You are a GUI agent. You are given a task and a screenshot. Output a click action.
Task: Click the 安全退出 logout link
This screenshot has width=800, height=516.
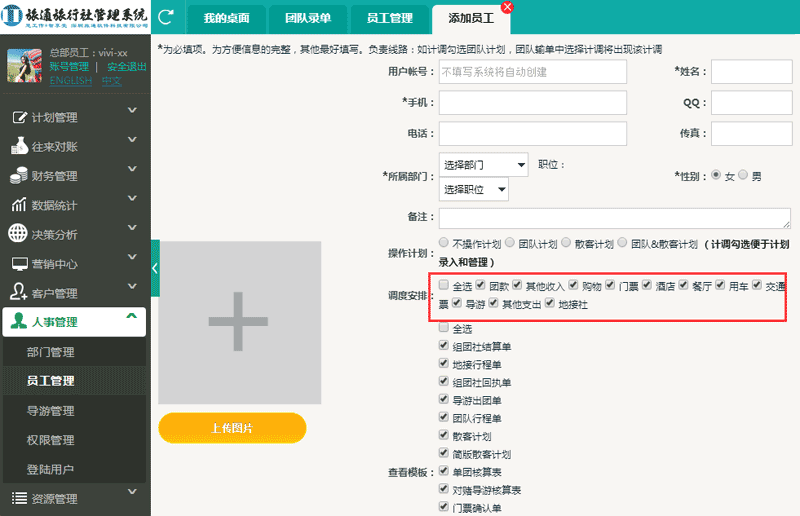(126, 67)
